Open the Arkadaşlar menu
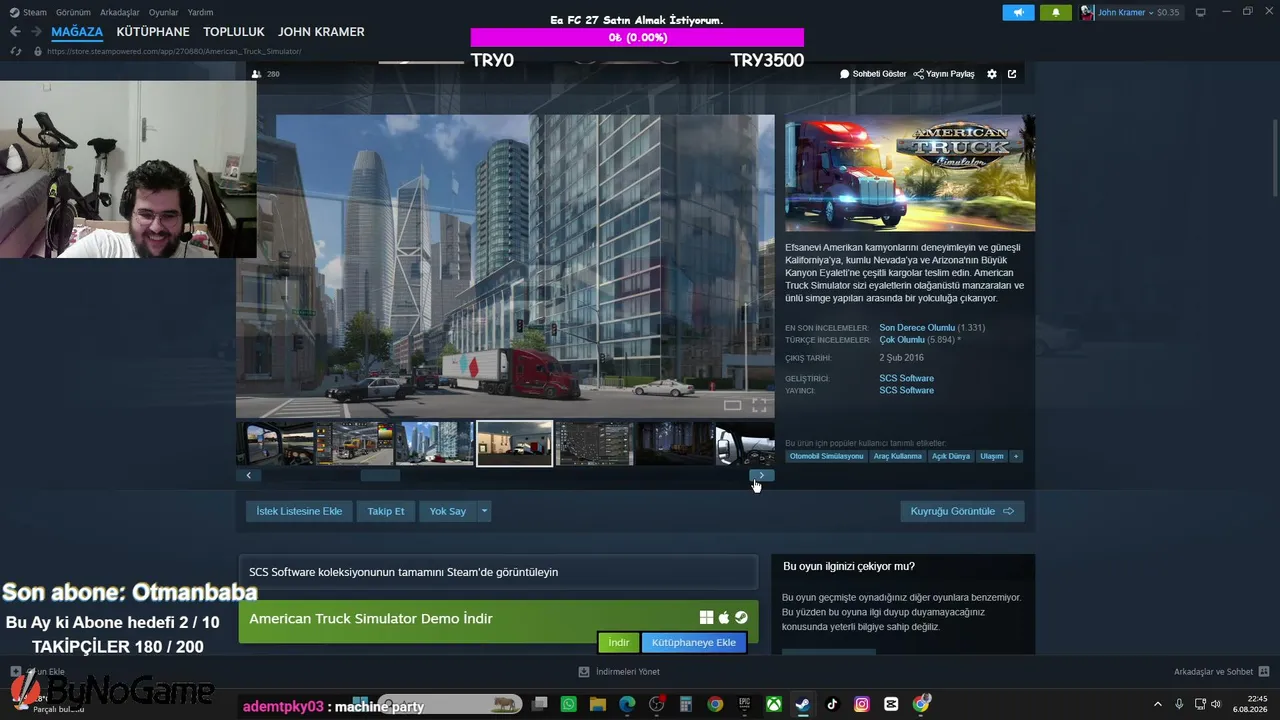The image size is (1280, 720). click(x=120, y=12)
